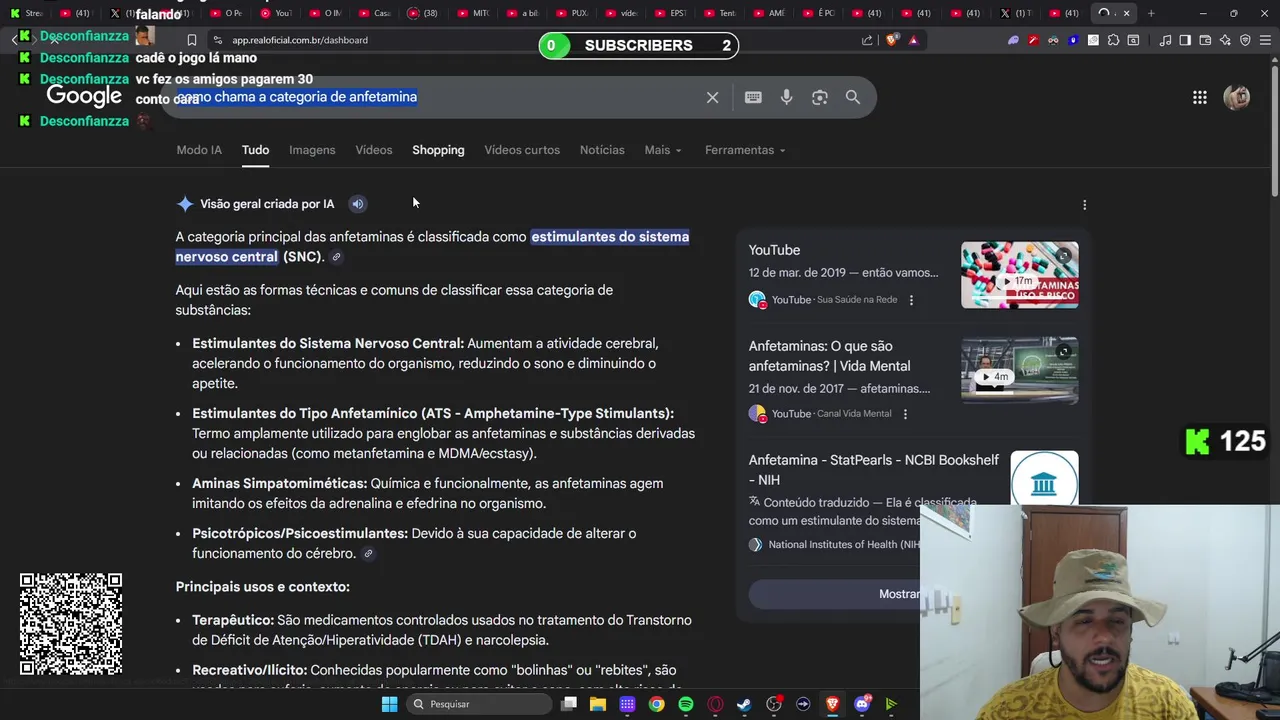This screenshot has width=1280, height=720.
Task: Open the Anfetamina StatPearls NCBI Bookshelf link
Action: click(874, 470)
